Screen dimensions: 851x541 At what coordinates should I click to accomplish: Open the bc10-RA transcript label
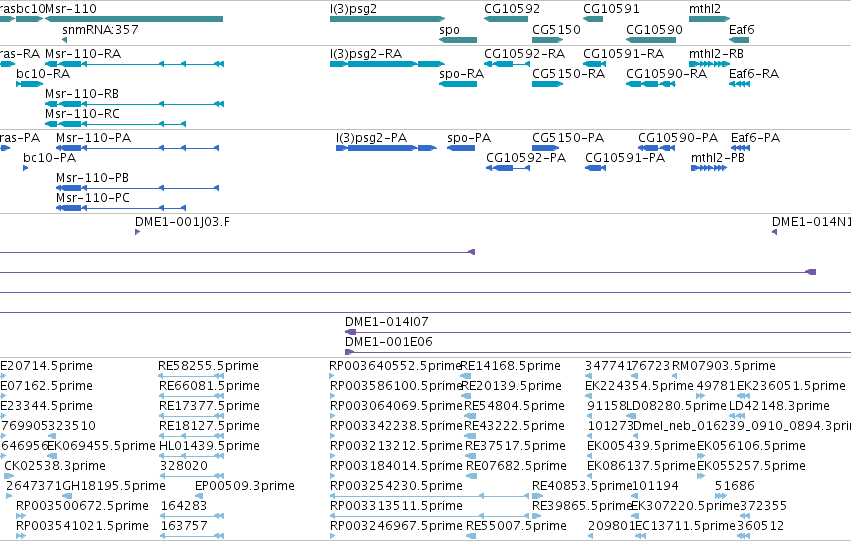click(43, 74)
